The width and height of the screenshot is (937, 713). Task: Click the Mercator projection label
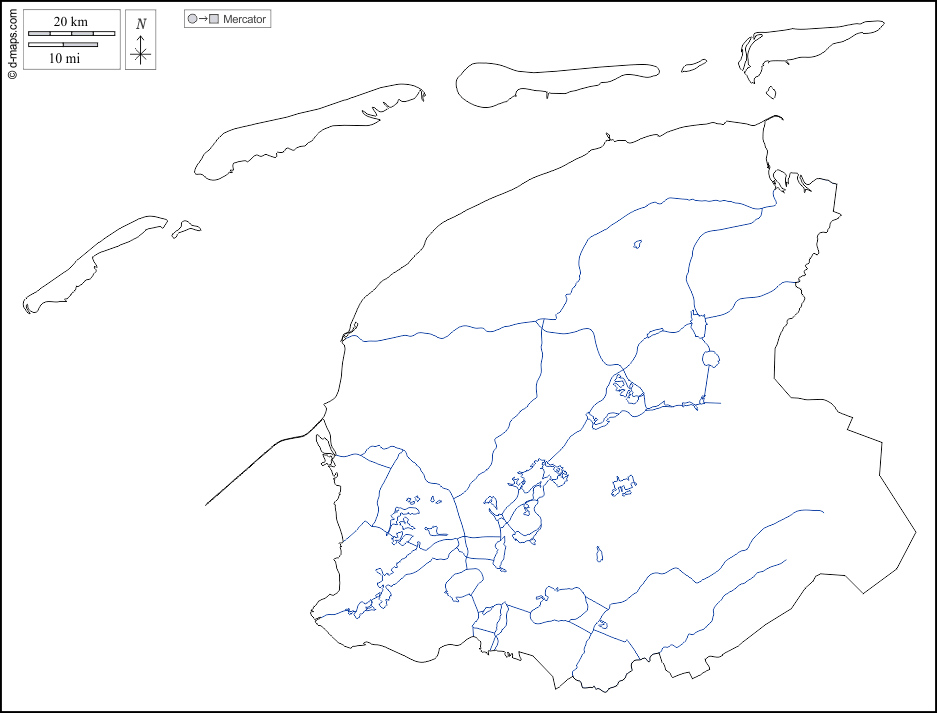245,19
